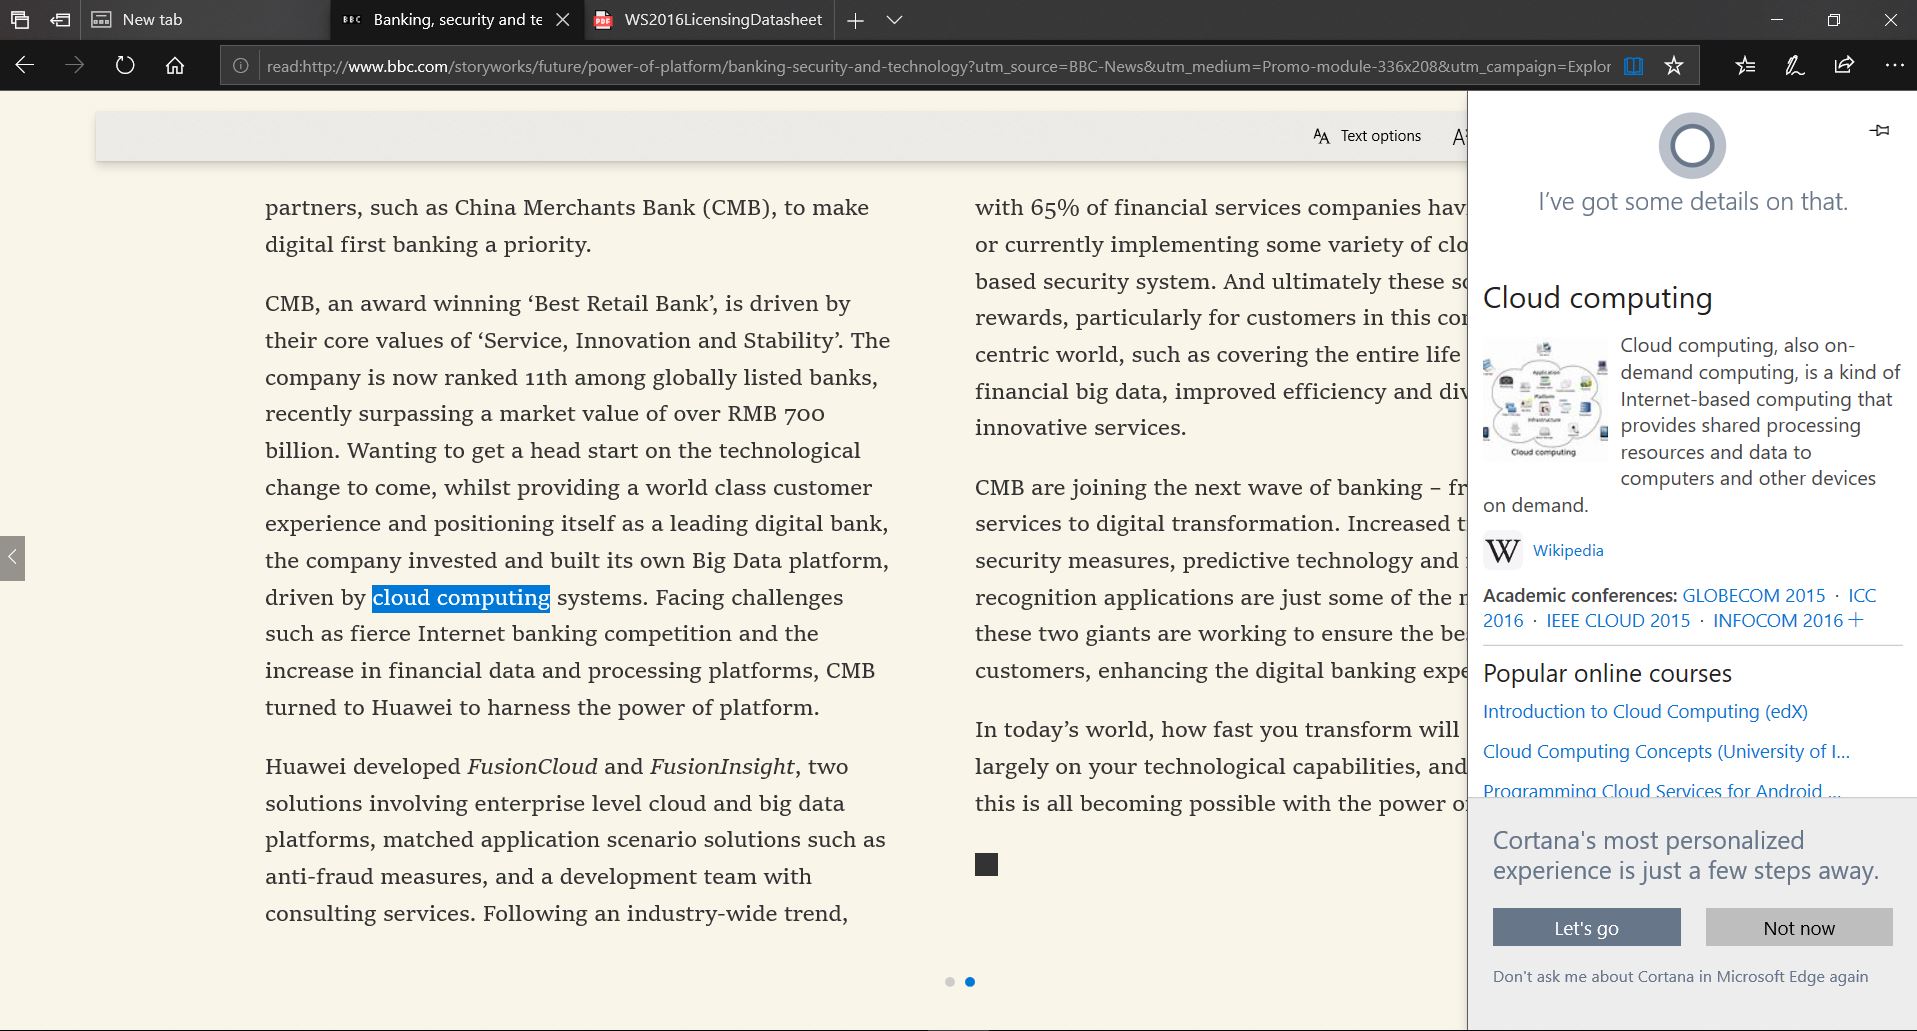Add page to favorites with star icon
The height and width of the screenshot is (1031, 1917).
1674,66
